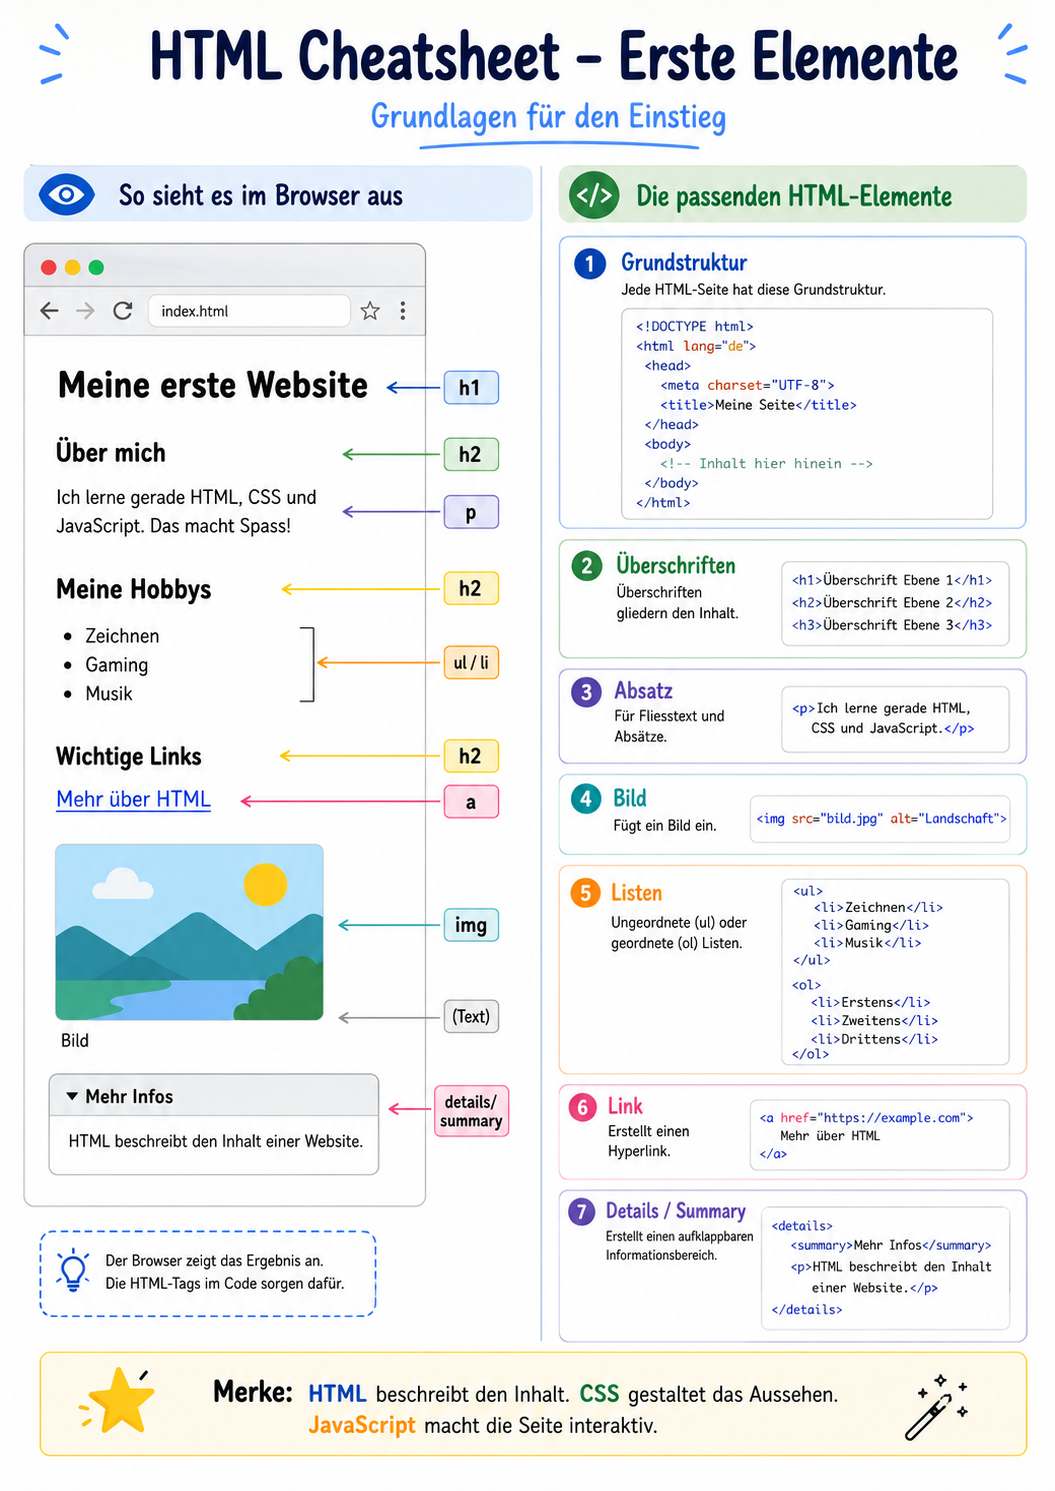
Task: Open the three-dot browser menu
Action: 403,311
